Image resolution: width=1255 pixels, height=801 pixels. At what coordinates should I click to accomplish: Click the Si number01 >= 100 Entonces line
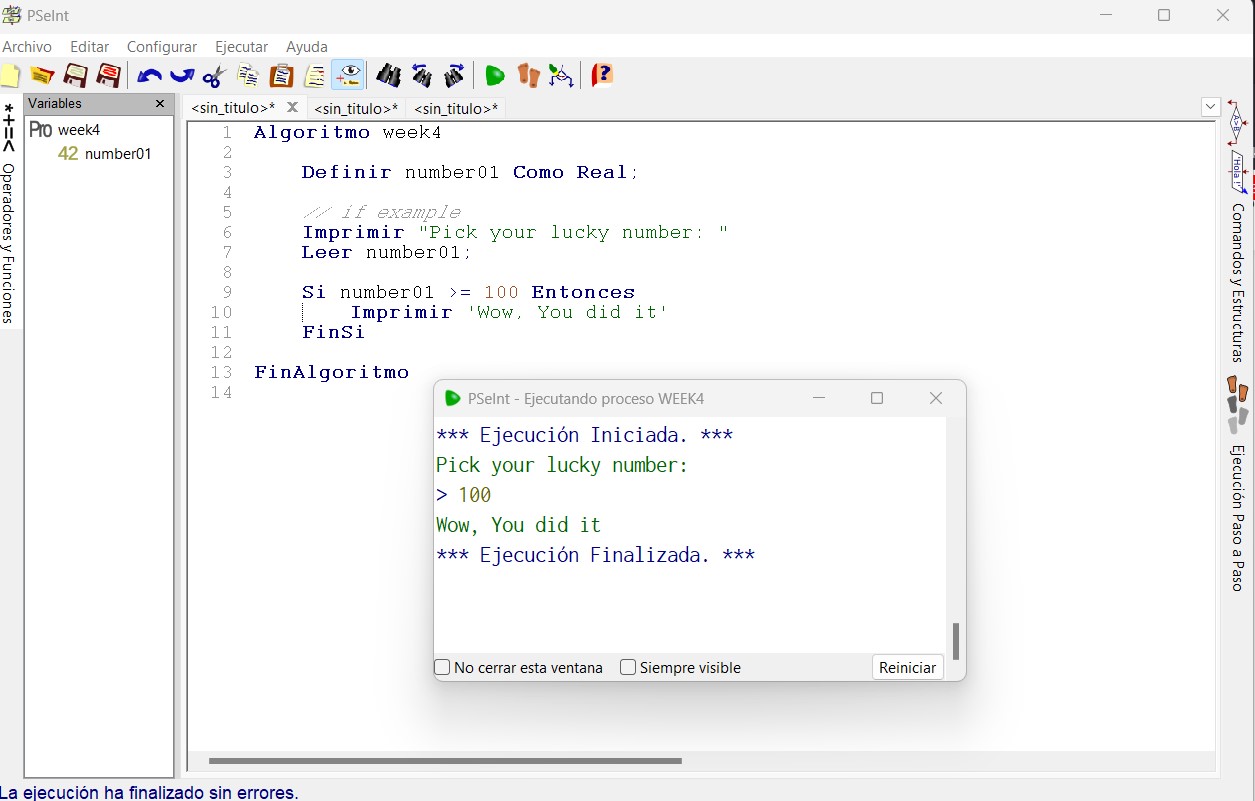point(468,292)
